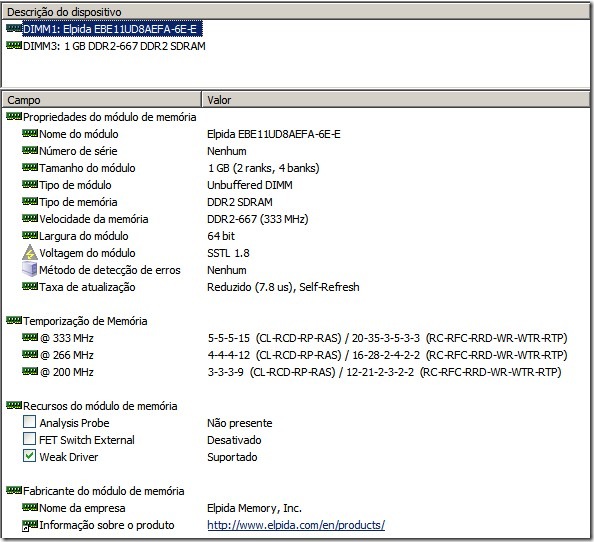Select the Número de série label
This screenshot has height=542, width=594.
[x=78, y=151]
